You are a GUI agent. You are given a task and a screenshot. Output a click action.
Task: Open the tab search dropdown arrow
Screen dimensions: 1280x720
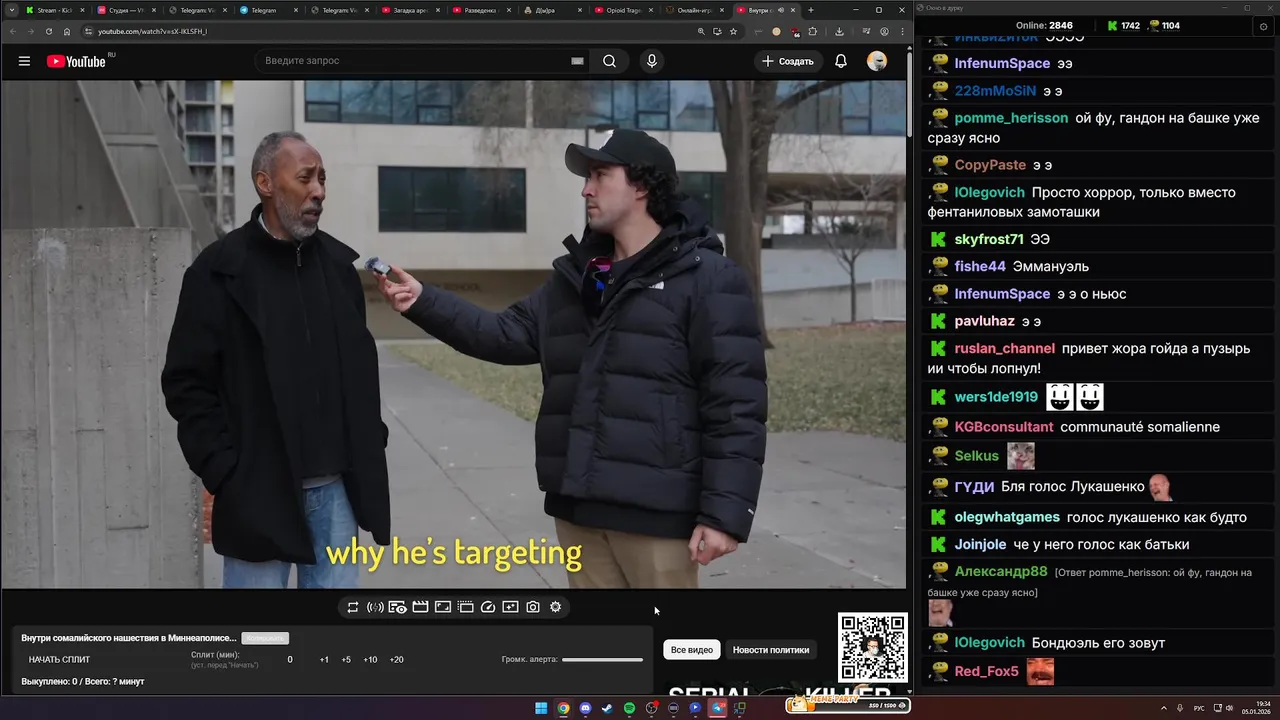pyautogui.click(x=11, y=10)
